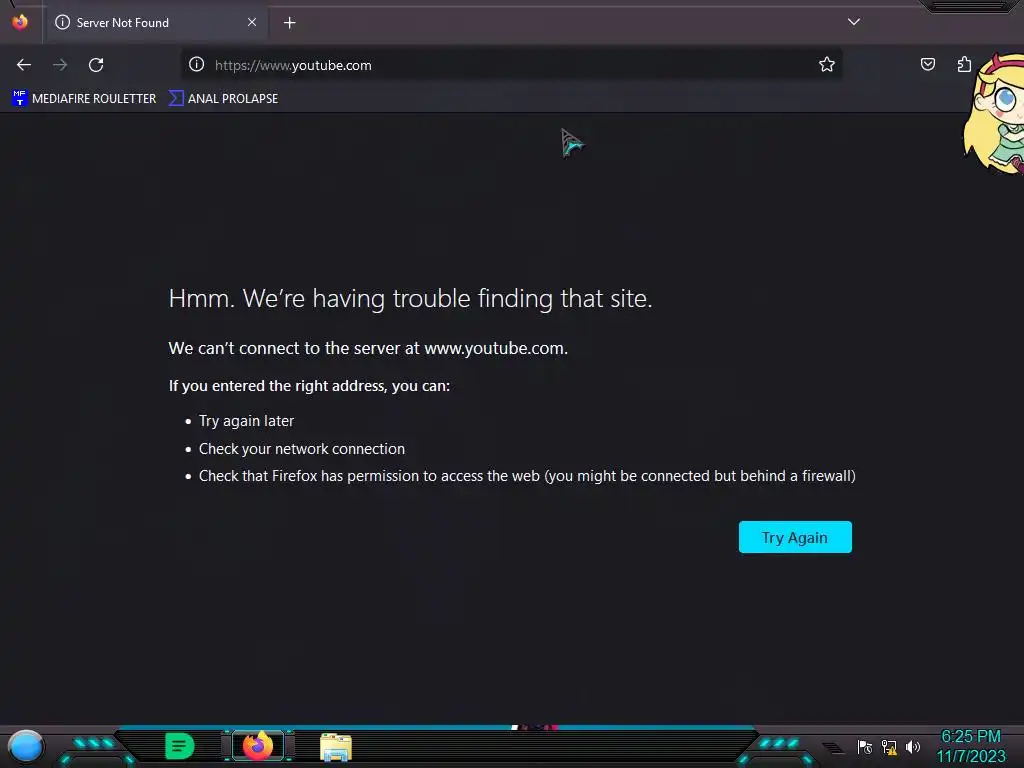Open the MEDIAFIRE ROULETTER bookmark
Image resolution: width=1024 pixels, height=768 pixels.
coord(84,99)
